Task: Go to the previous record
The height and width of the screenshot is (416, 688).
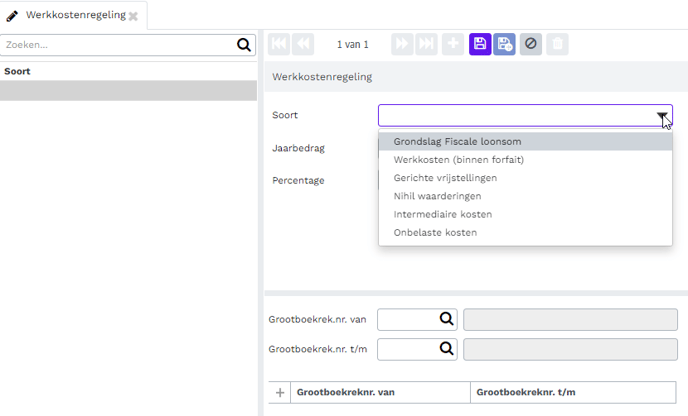Action: (x=302, y=44)
